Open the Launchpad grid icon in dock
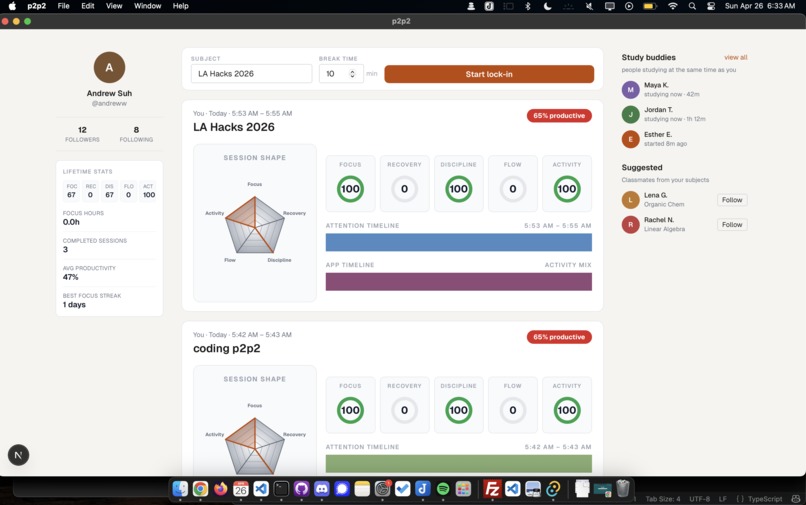This screenshot has width=806, height=505. point(463,488)
